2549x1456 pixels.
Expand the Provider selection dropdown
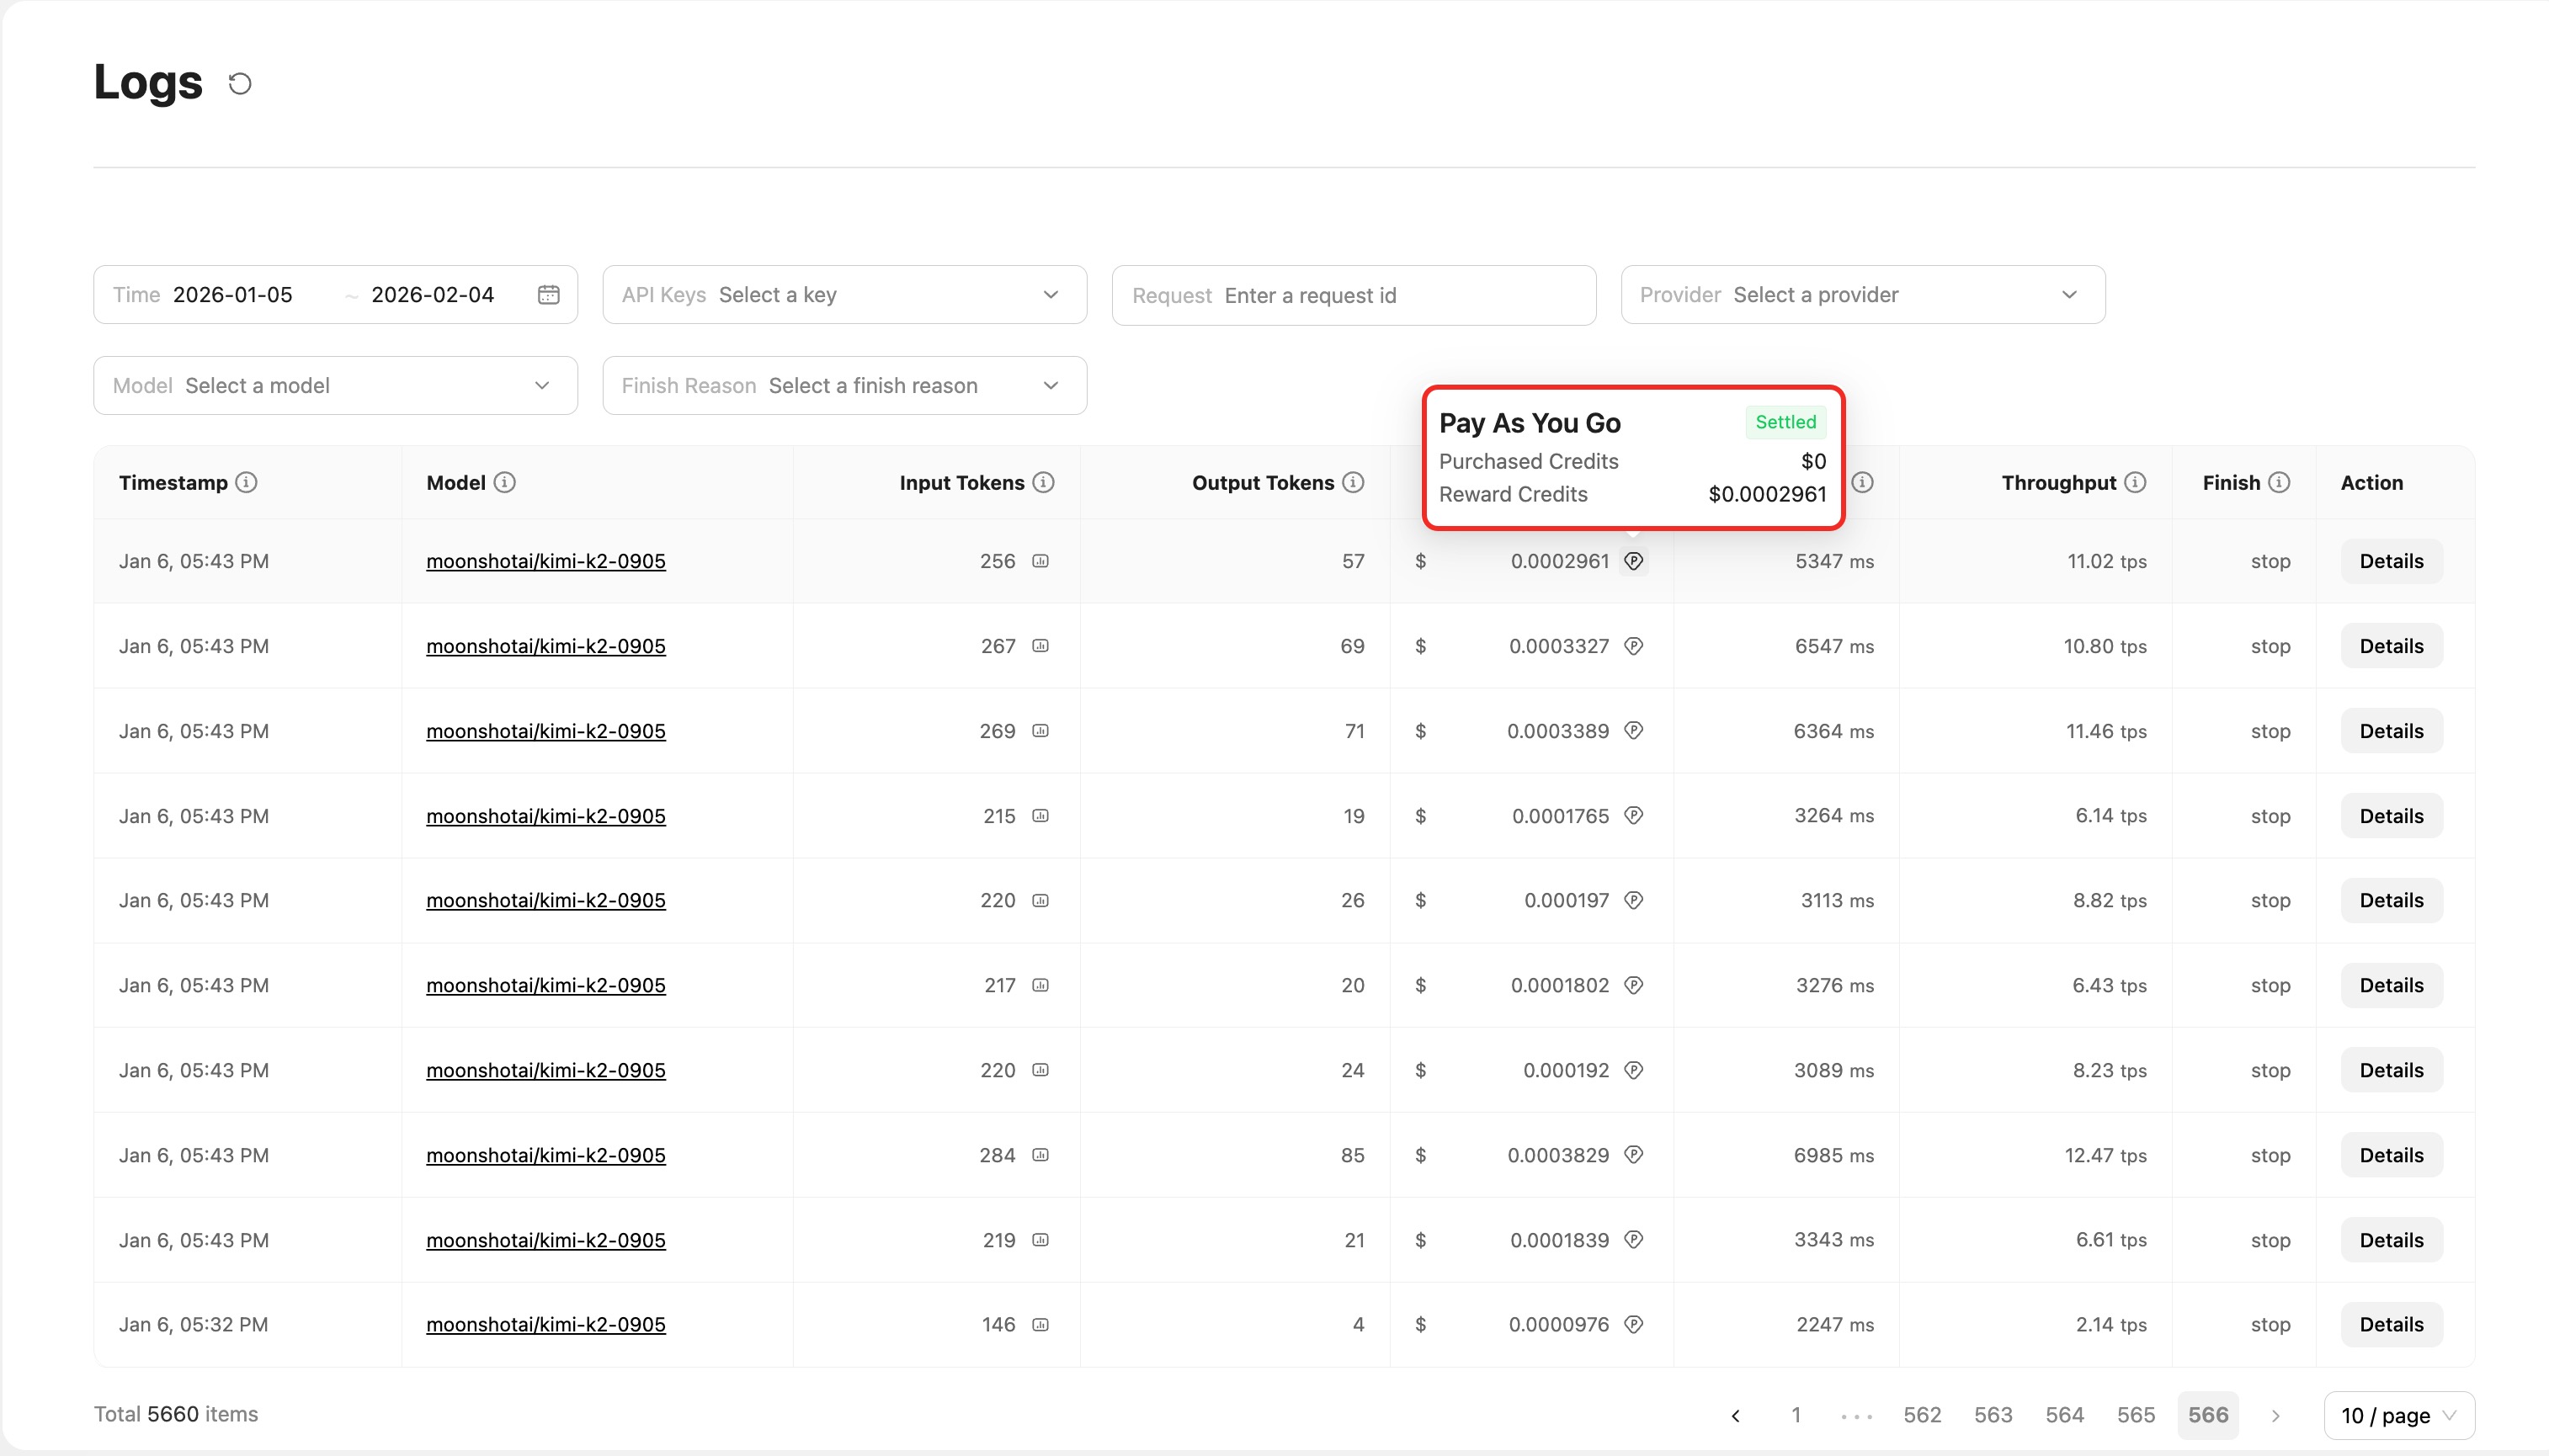[1862, 295]
